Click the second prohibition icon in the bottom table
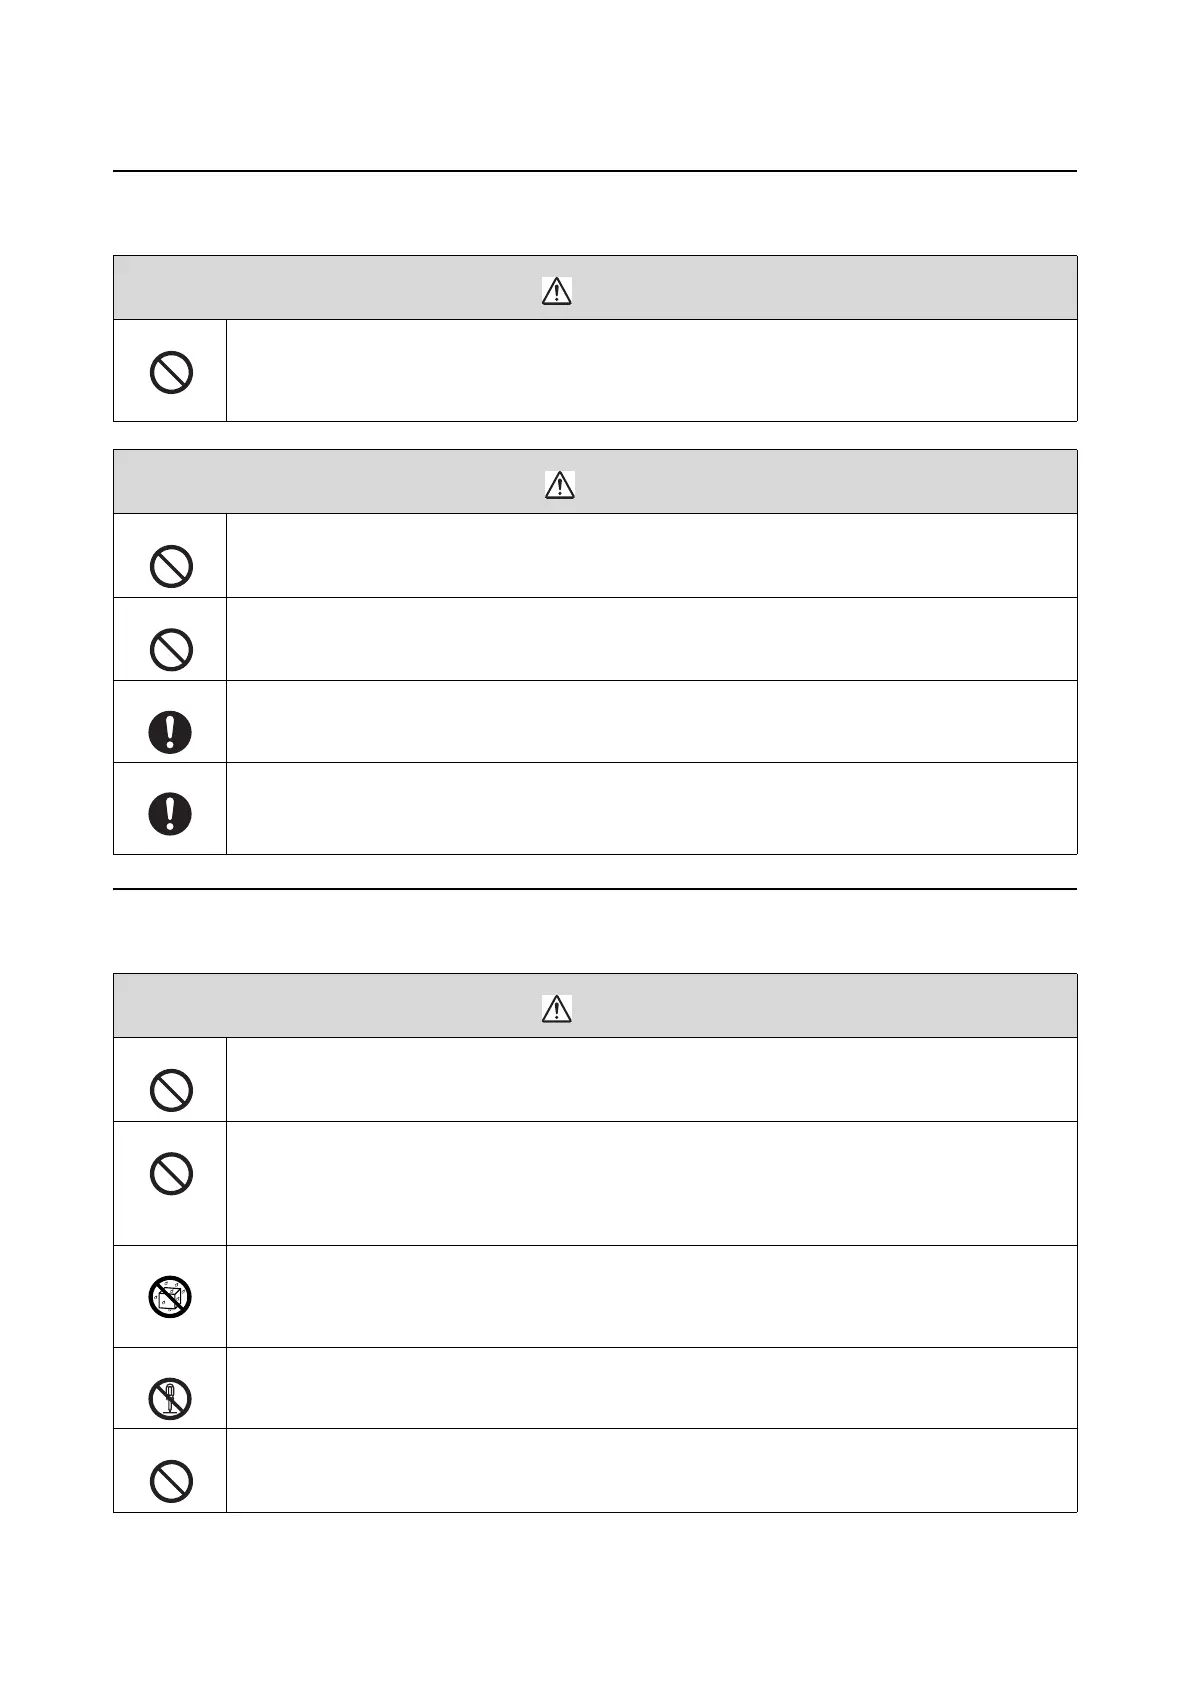This screenshot has width=1190, height=1684. tap(170, 1174)
